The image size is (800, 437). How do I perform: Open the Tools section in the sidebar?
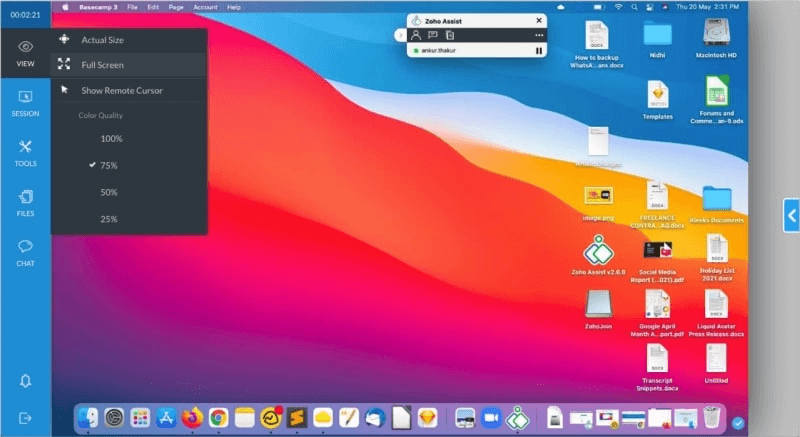(25, 152)
